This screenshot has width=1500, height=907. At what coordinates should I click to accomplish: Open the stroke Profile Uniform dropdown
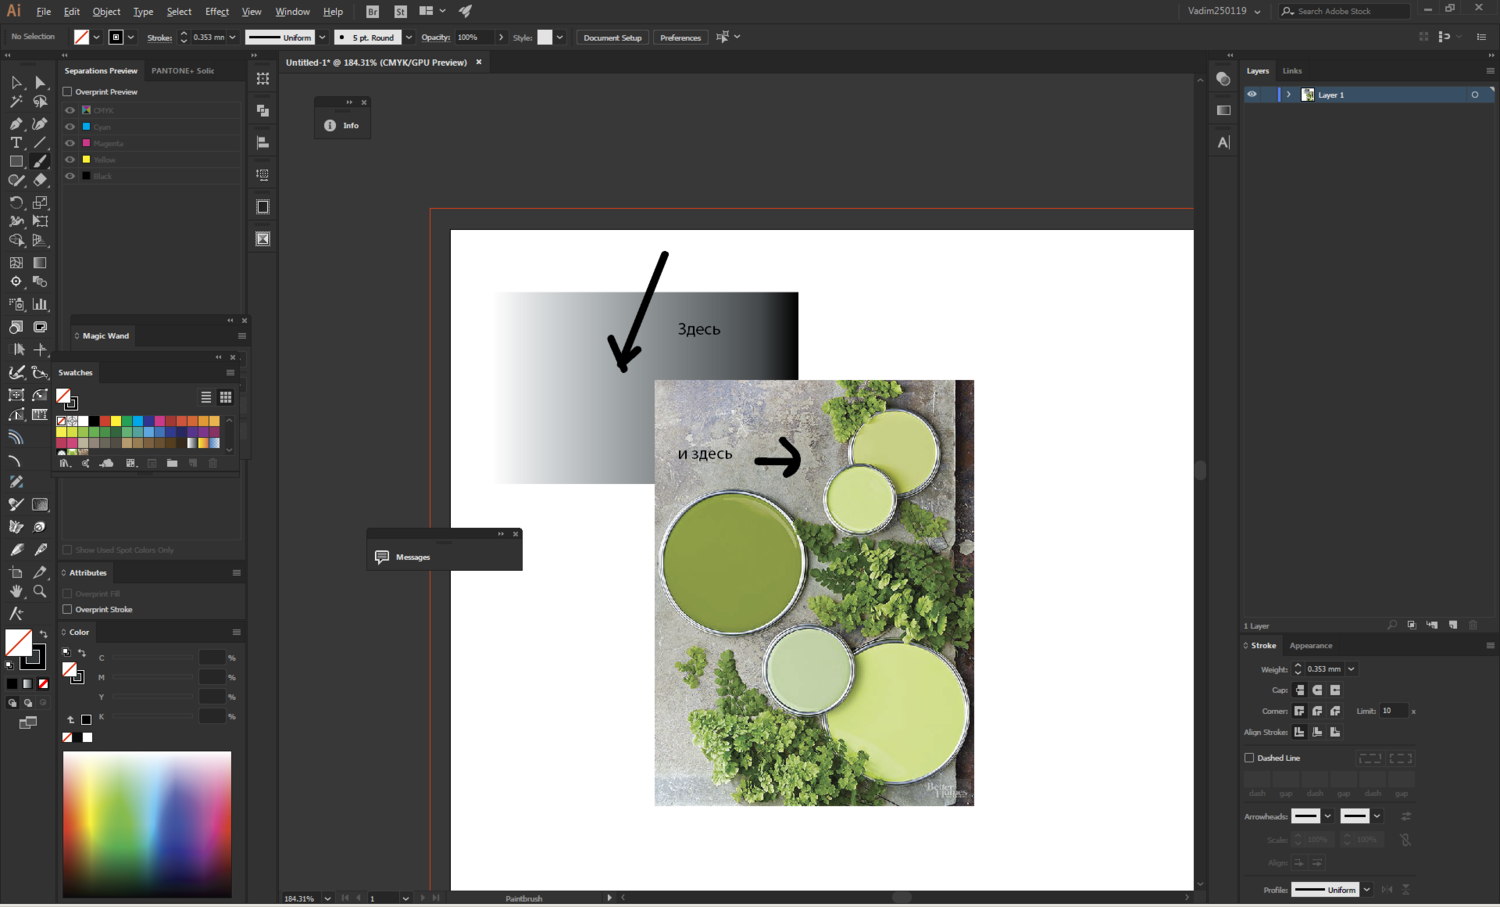click(1366, 890)
